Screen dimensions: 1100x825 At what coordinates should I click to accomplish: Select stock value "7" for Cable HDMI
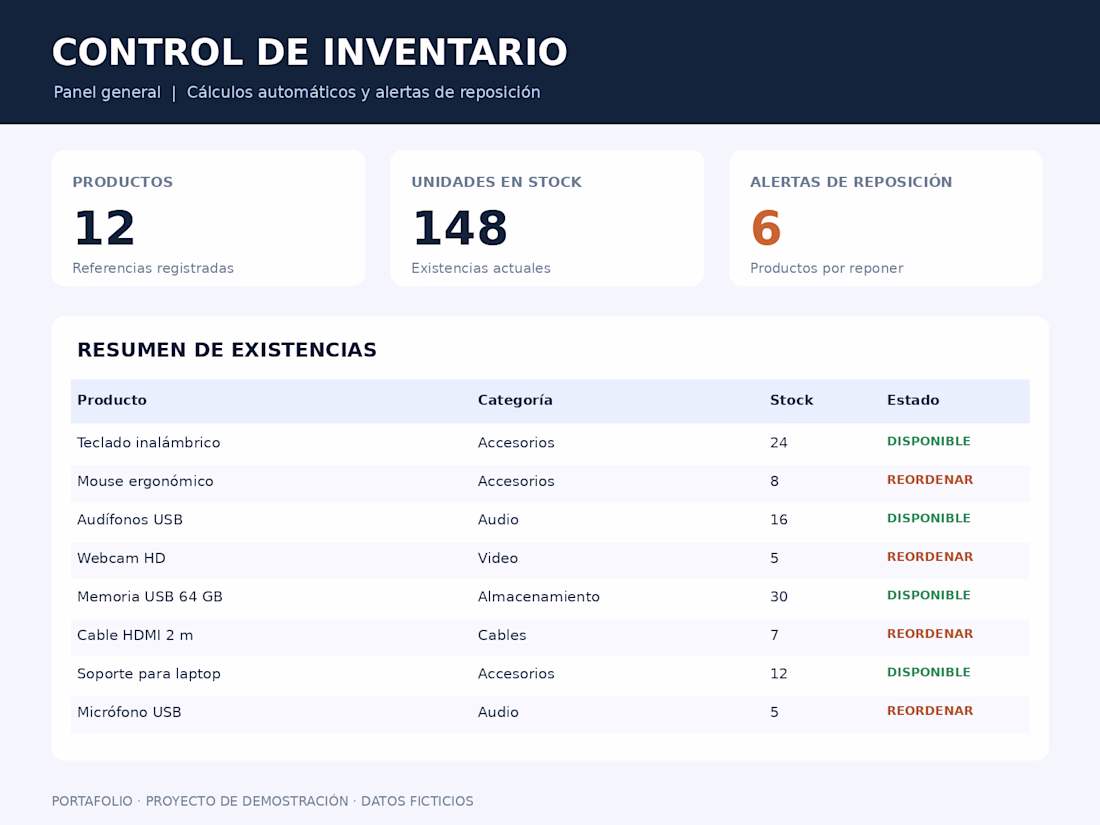click(x=774, y=636)
